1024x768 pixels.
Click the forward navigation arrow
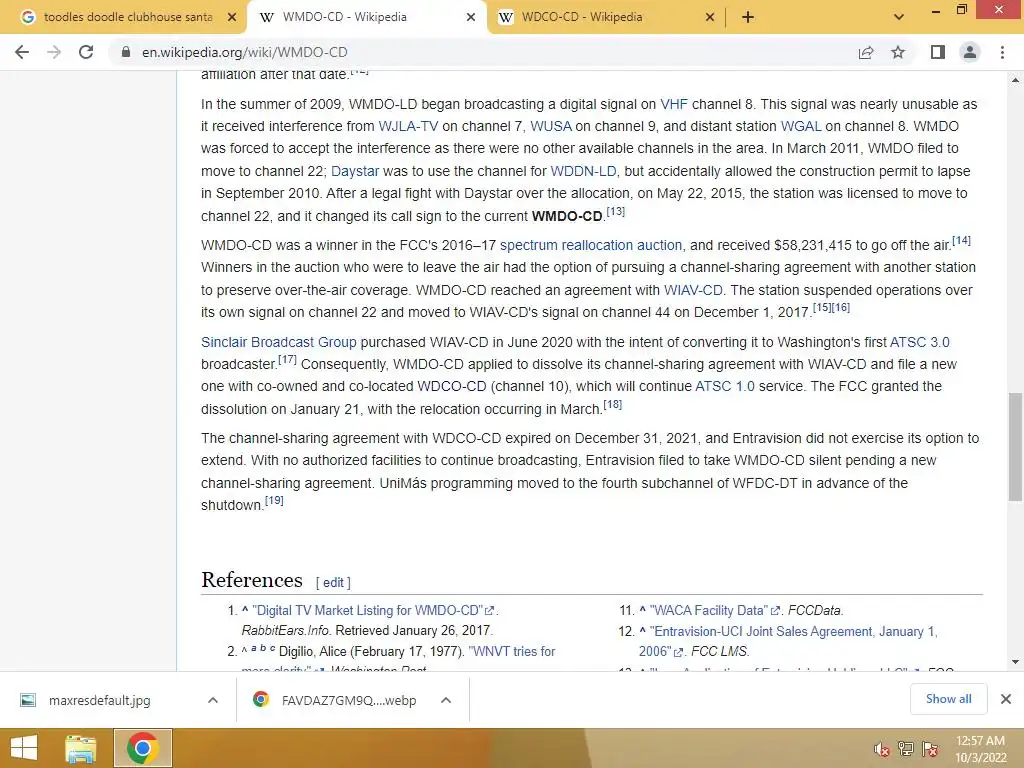[x=54, y=52]
